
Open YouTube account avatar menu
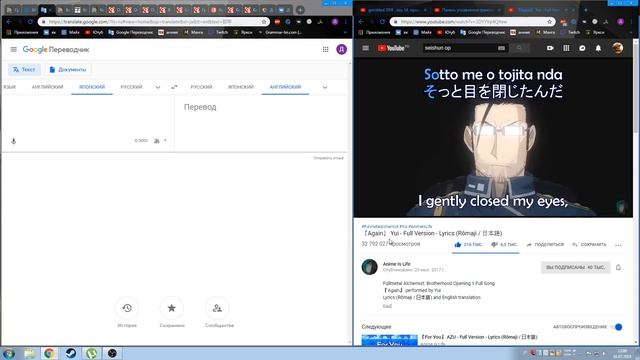618,48
